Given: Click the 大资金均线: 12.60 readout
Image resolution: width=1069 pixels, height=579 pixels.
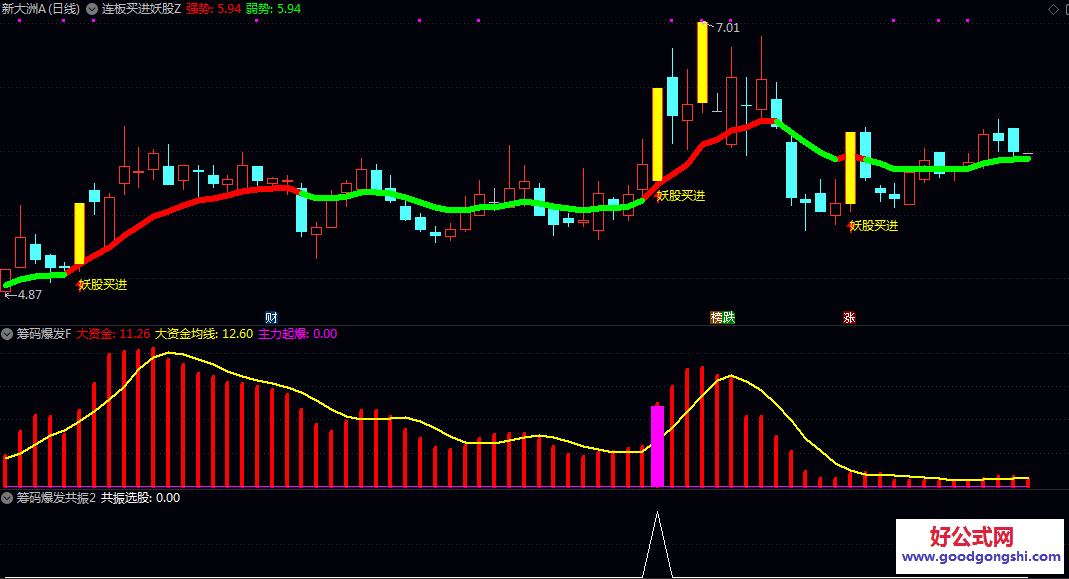Looking at the screenshot, I should (204, 334).
